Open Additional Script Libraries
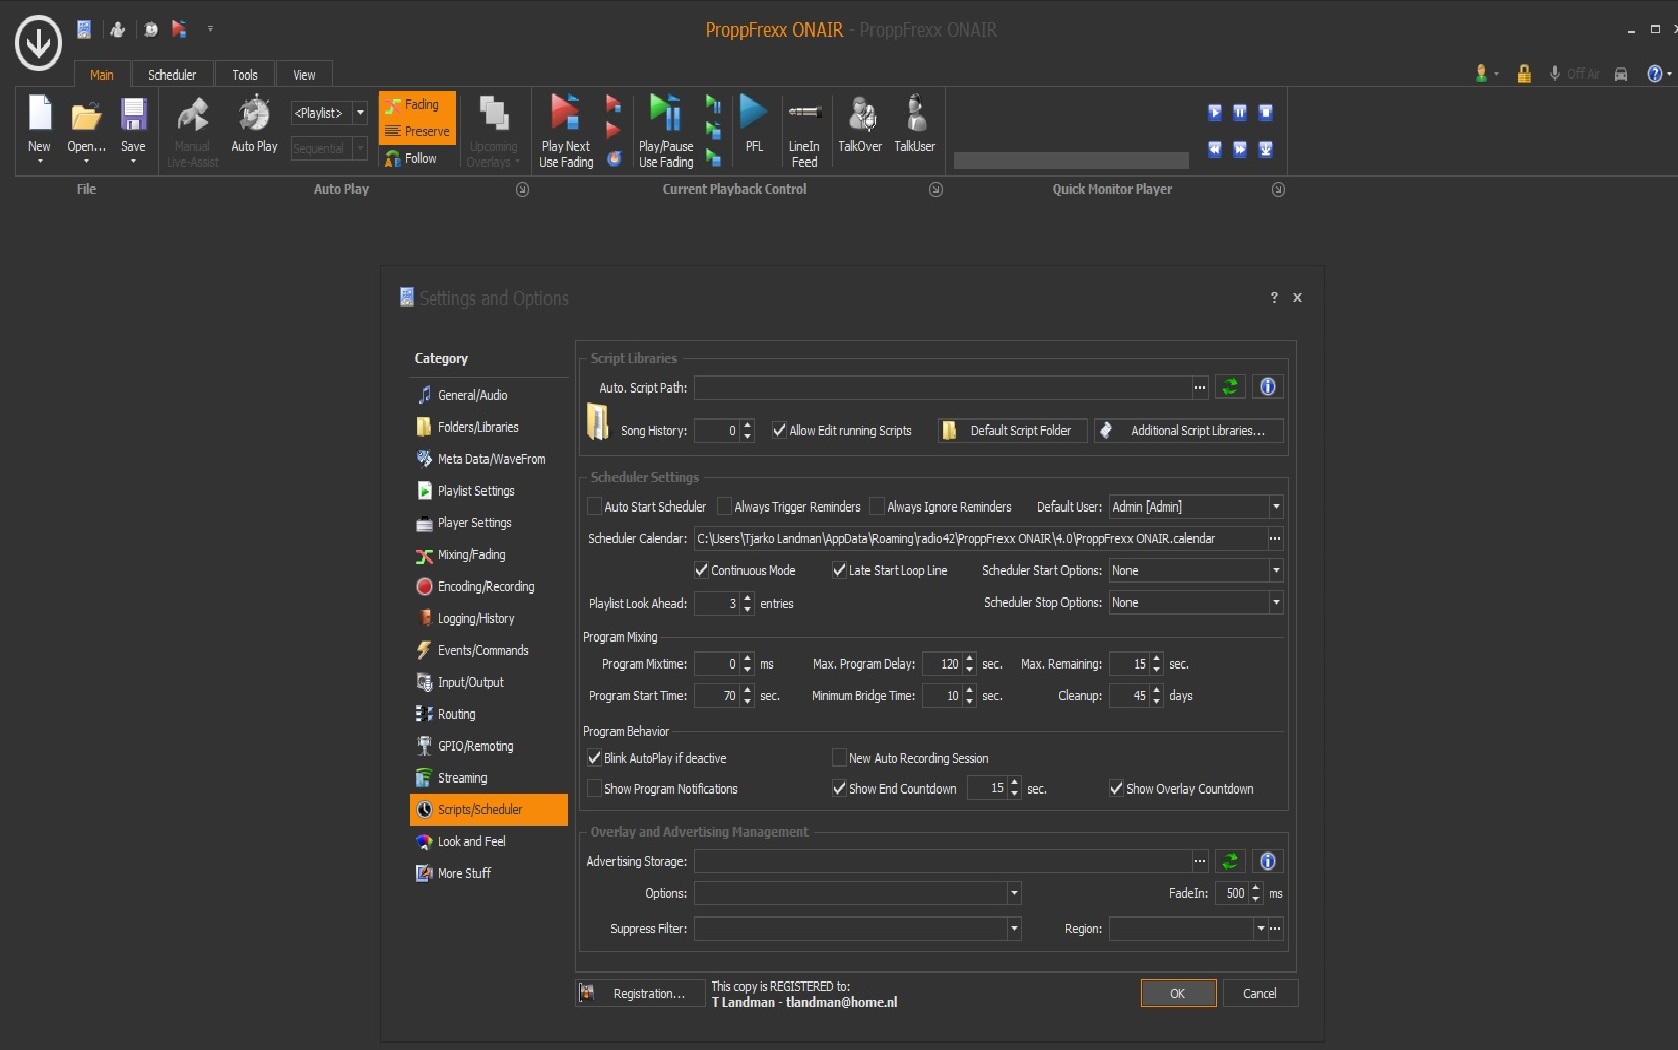1678x1050 pixels. (x=1189, y=431)
